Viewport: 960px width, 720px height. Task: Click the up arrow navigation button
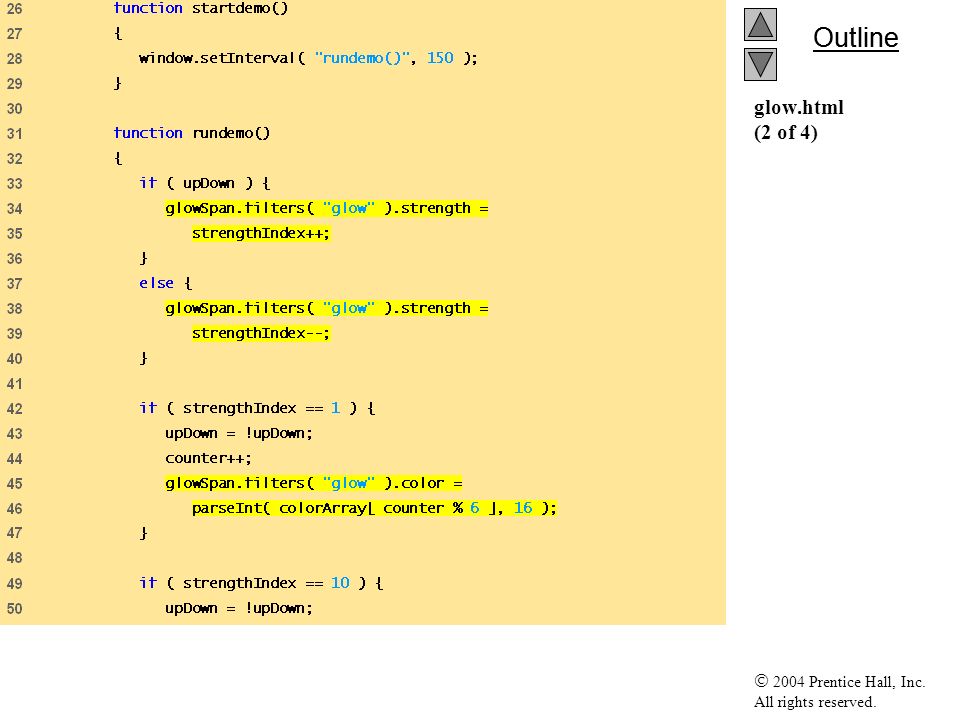[x=760, y=24]
